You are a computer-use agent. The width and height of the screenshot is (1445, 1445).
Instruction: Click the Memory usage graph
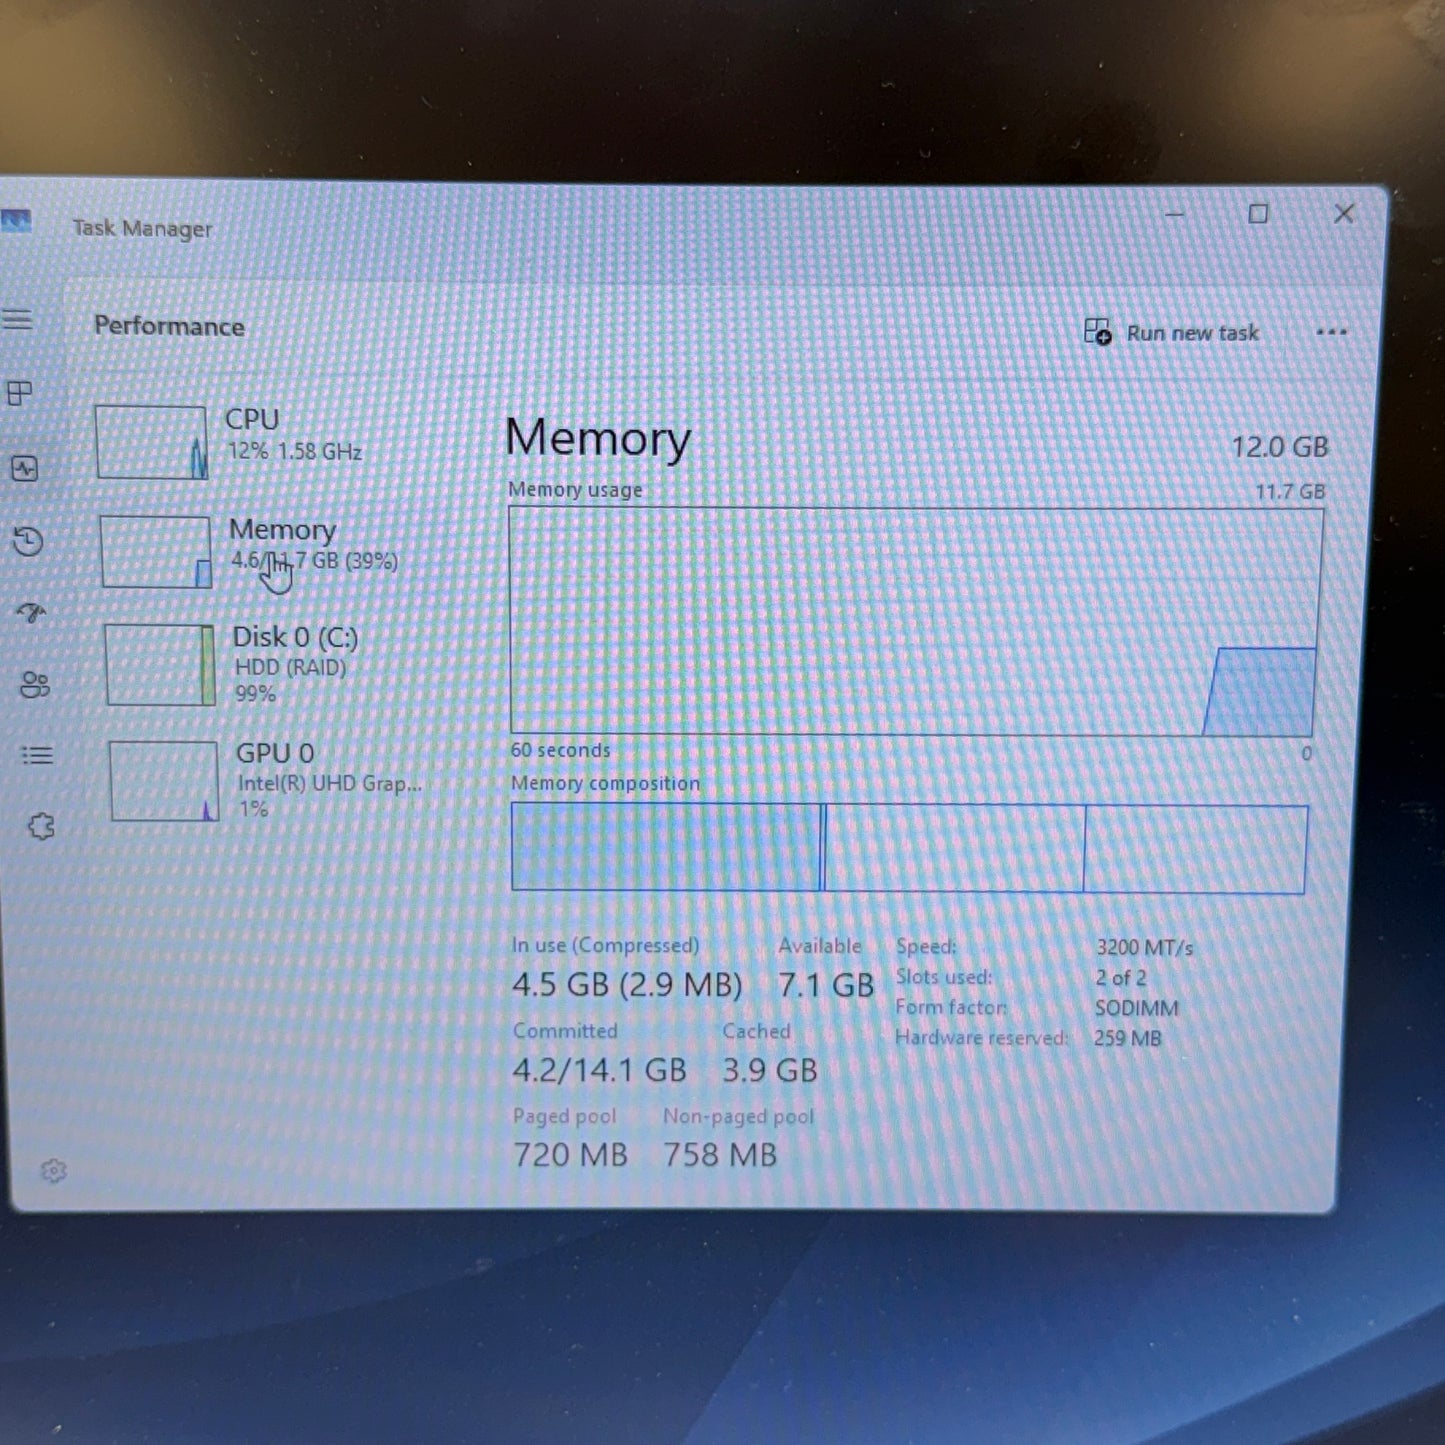point(915,620)
